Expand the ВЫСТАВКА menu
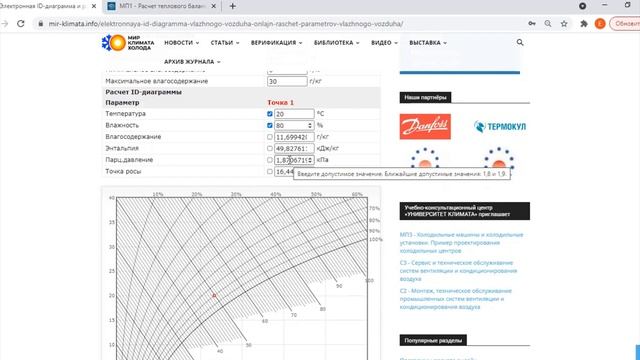Viewport: 640px width, 360px height. (428, 42)
